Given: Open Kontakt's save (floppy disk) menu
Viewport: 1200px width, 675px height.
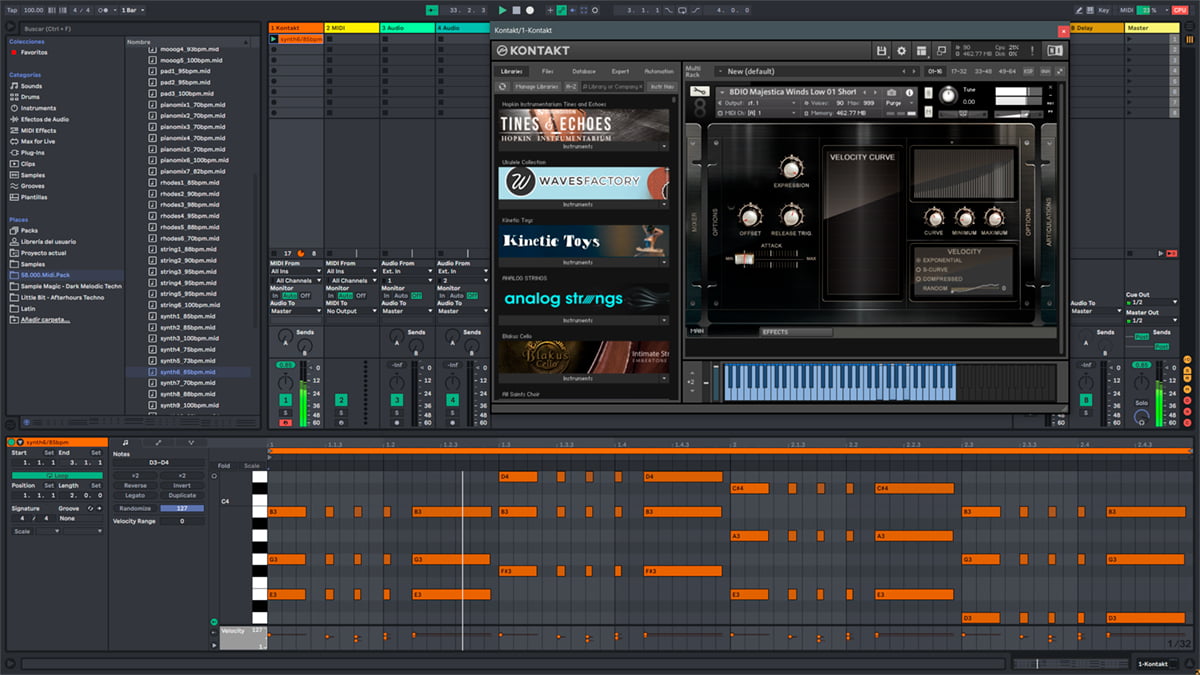Looking at the screenshot, I should (881, 50).
